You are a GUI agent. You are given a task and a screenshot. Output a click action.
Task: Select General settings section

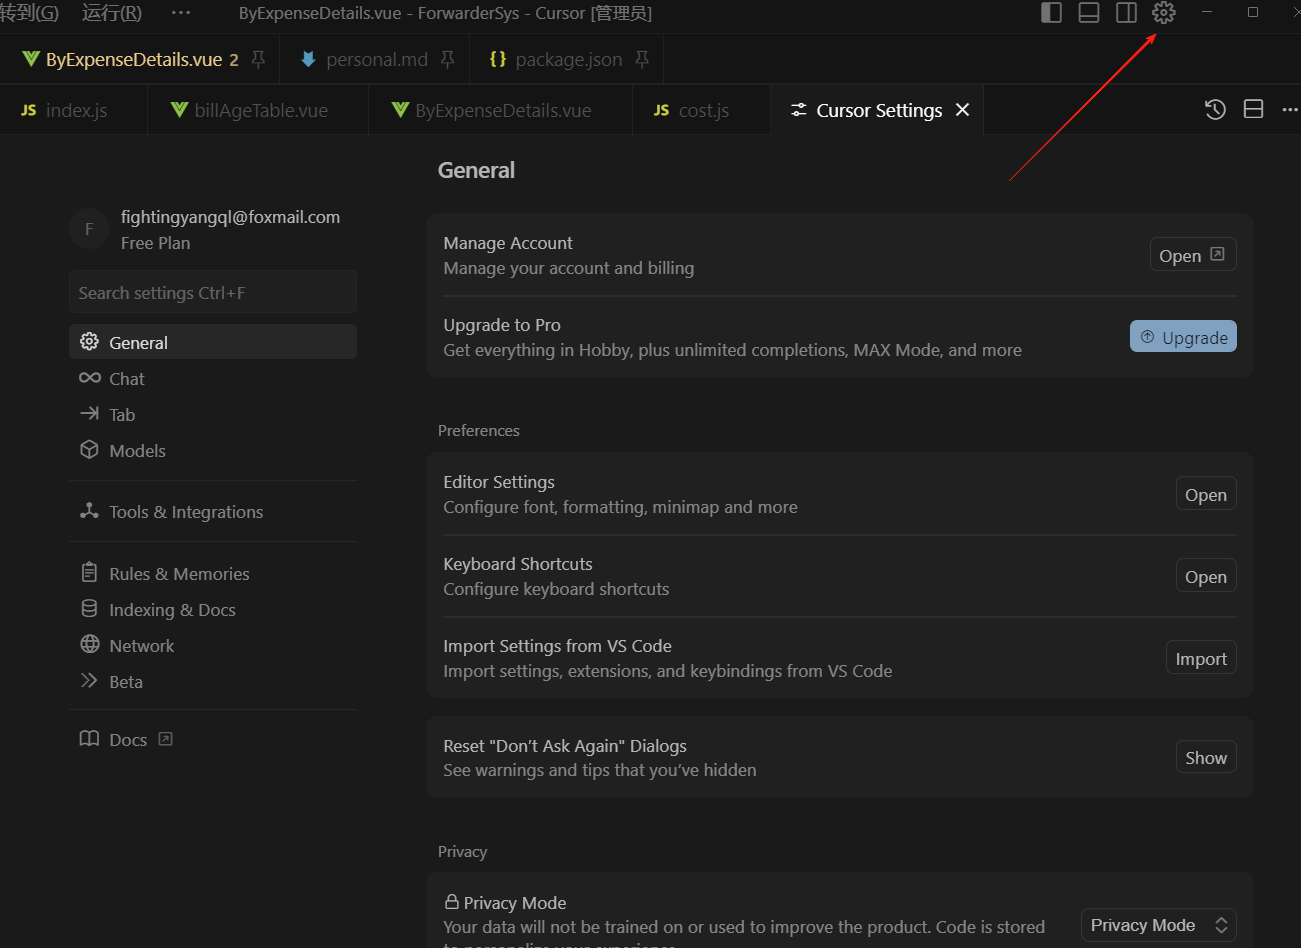pos(213,342)
